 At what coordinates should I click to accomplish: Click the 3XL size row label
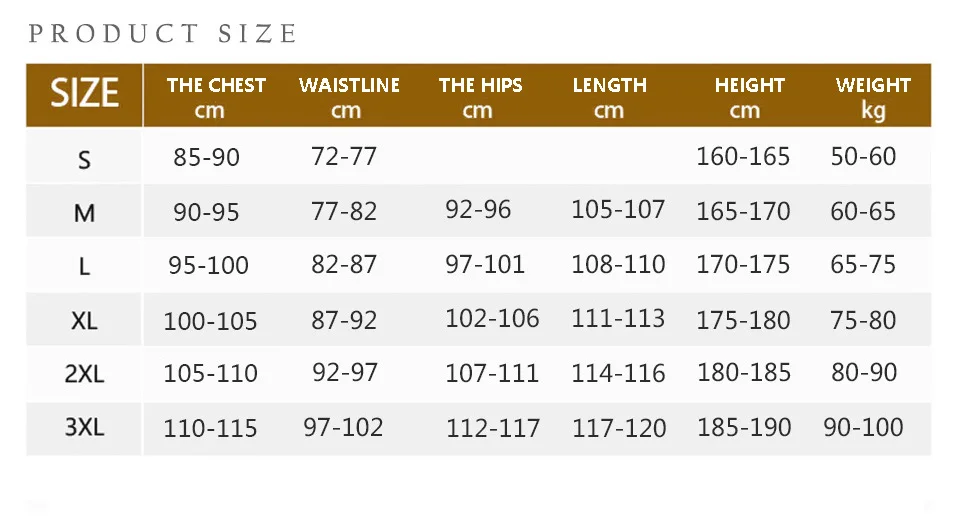coord(84,428)
